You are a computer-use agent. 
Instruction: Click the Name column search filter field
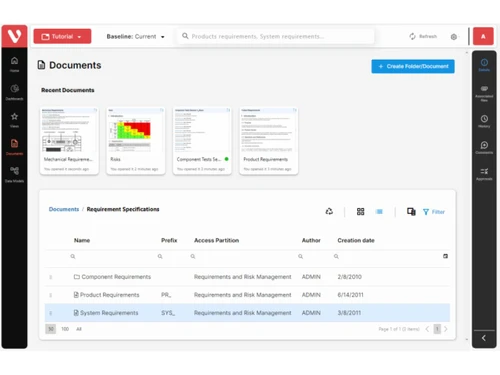(x=112, y=256)
